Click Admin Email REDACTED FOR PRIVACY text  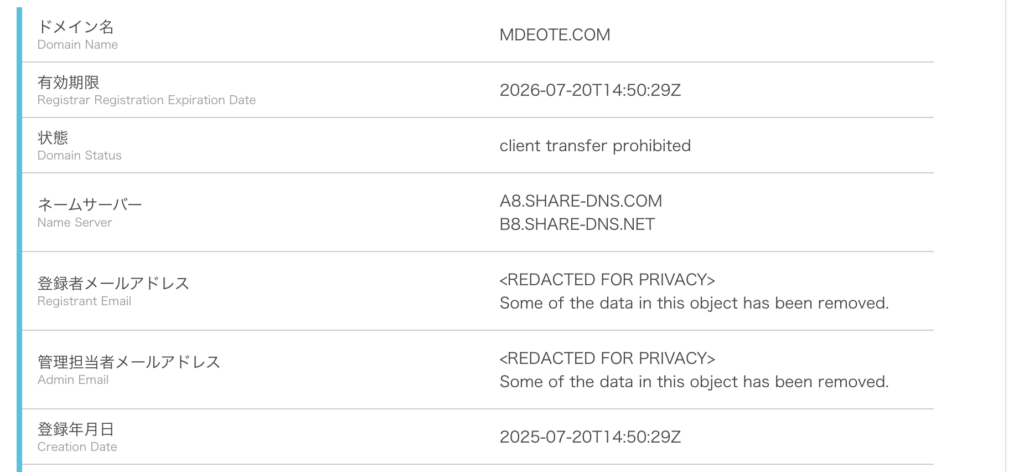coord(607,358)
